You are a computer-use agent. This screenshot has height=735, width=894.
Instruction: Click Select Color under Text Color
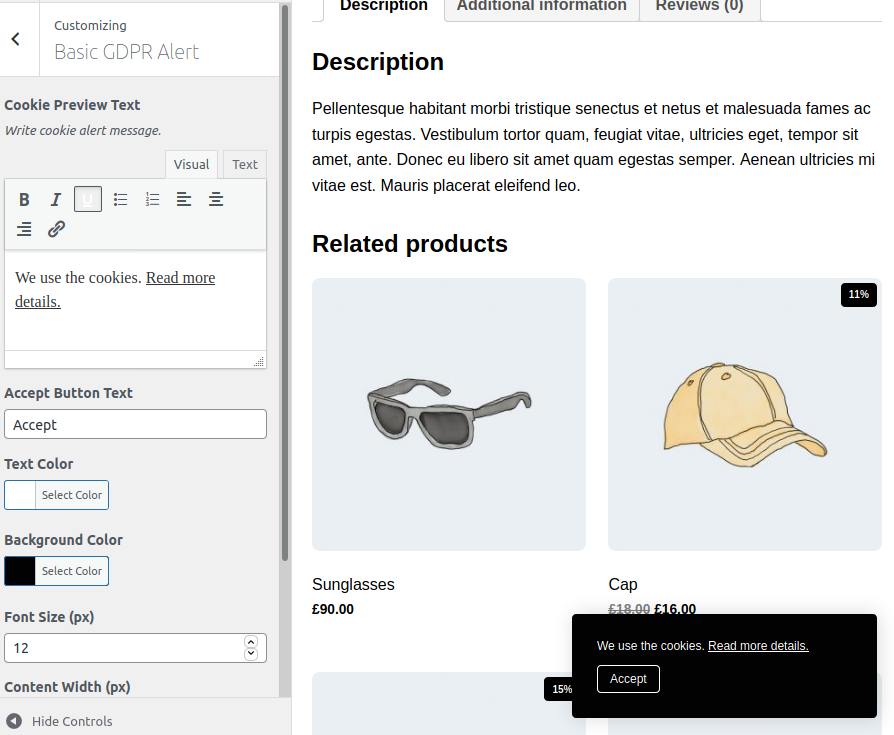click(x=72, y=495)
